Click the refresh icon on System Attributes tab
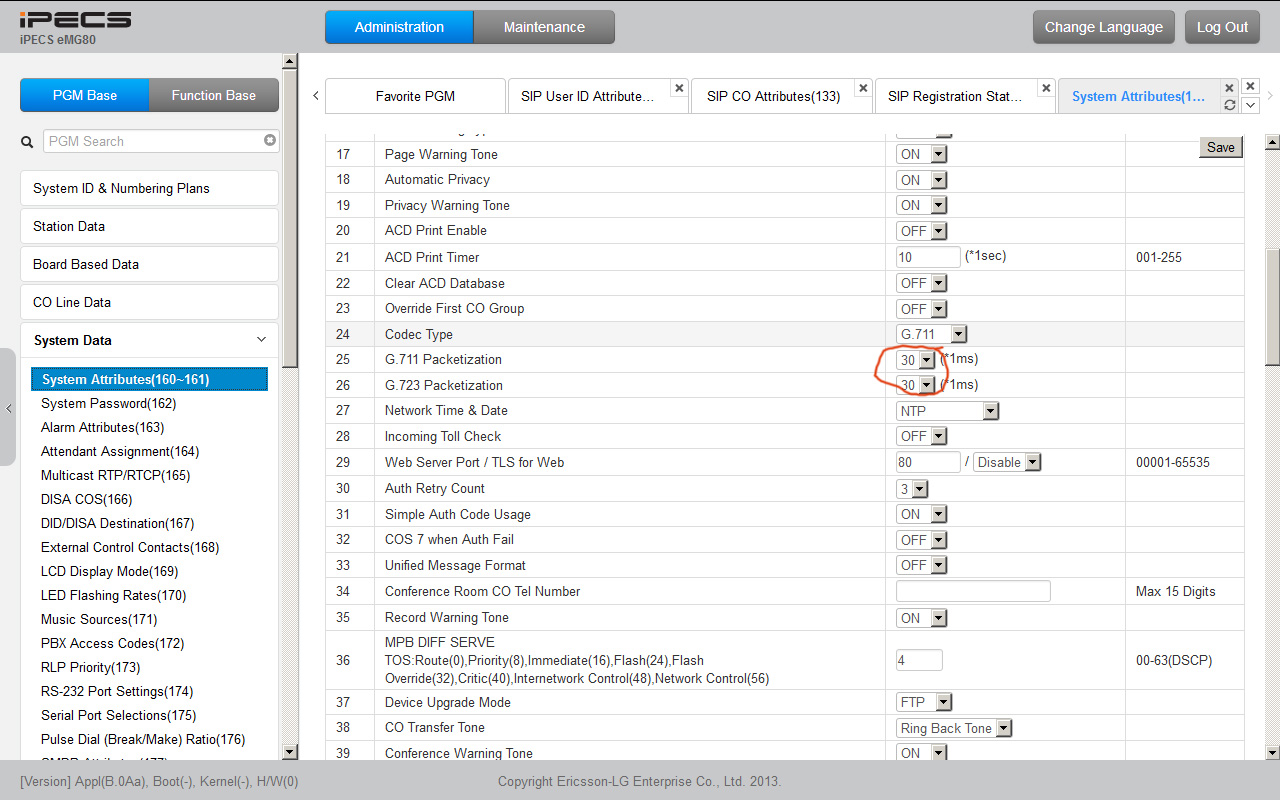This screenshot has height=800, width=1280. pyautogui.click(x=1230, y=105)
